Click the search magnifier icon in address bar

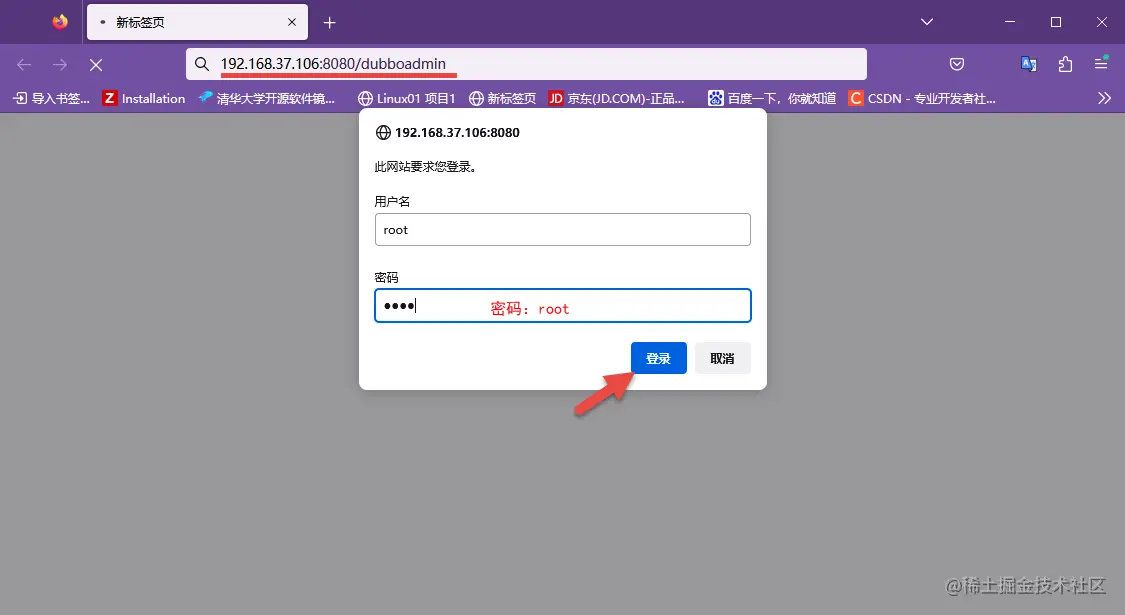[x=202, y=65]
